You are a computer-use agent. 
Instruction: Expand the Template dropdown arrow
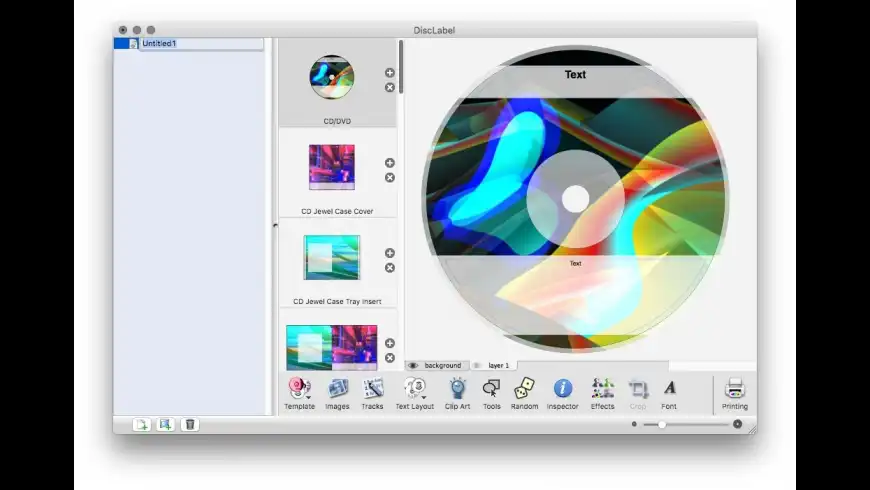point(308,397)
